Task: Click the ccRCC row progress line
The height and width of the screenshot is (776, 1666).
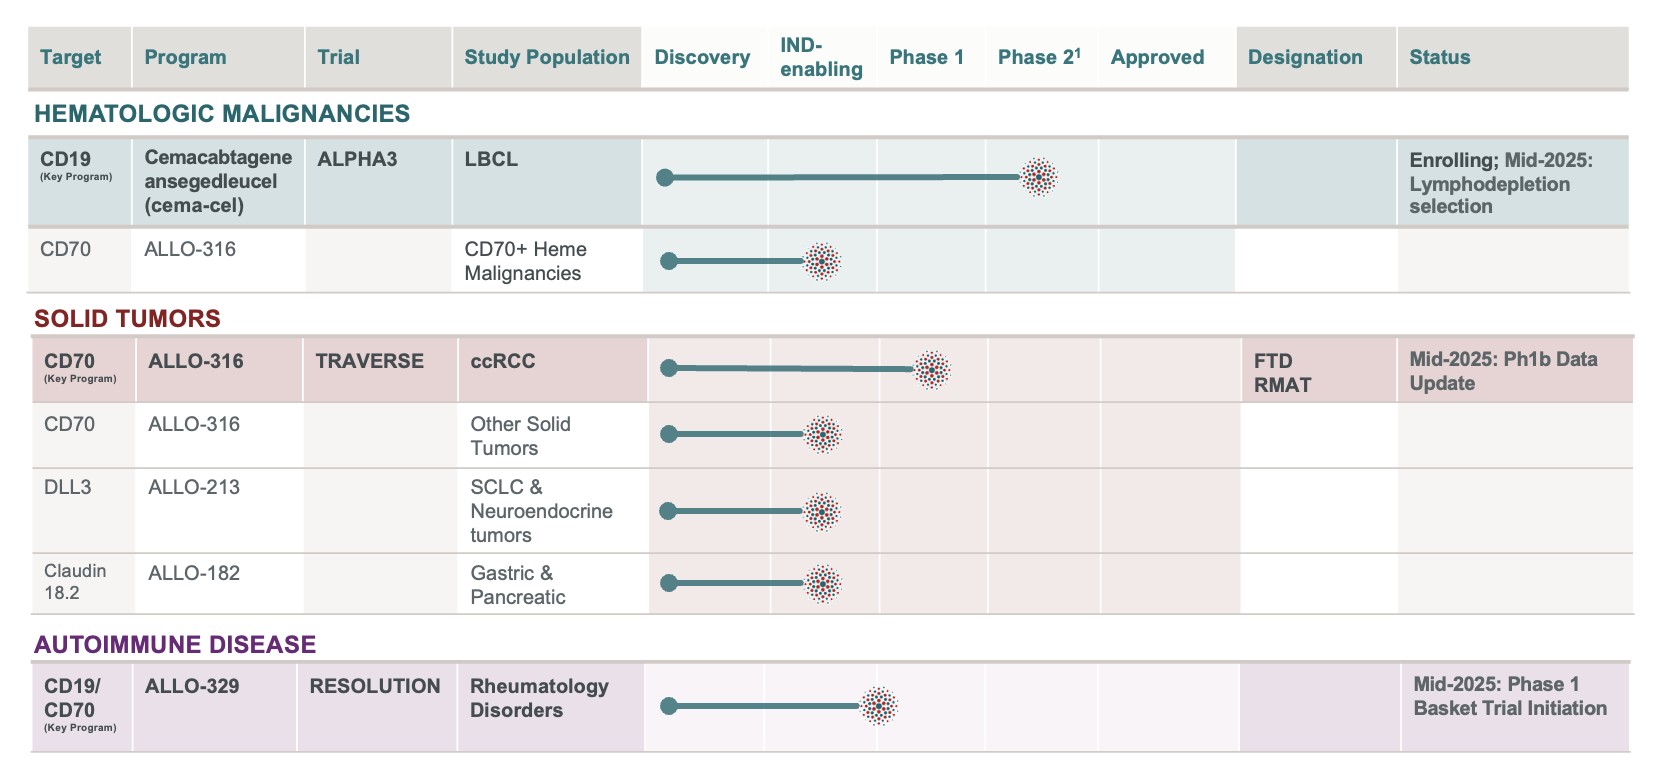Action: tap(790, 369)
